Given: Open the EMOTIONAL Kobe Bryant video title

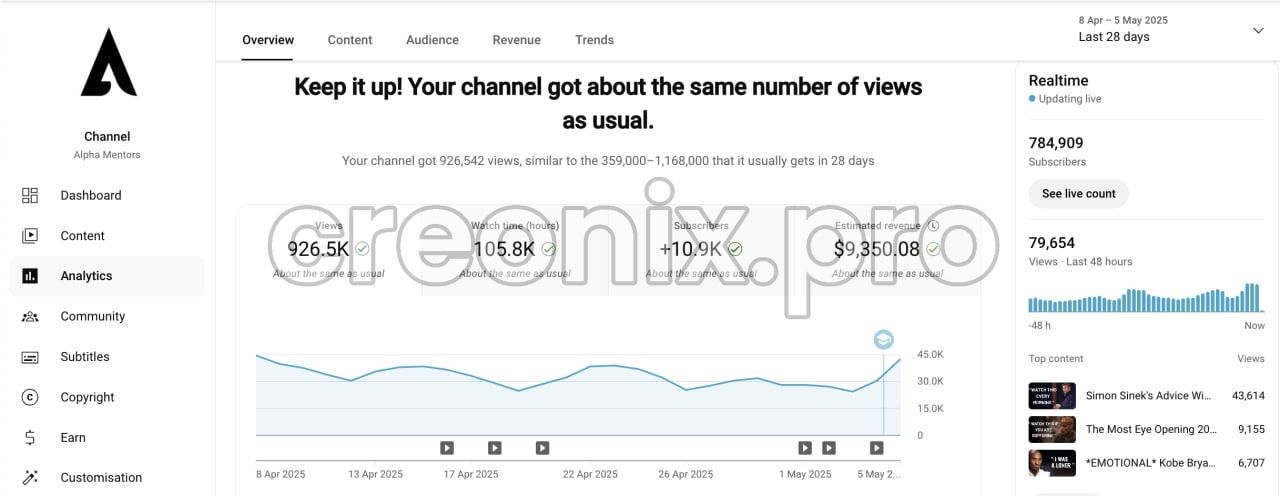Looking at the screenshot, I should click(x=1151, y=463).
